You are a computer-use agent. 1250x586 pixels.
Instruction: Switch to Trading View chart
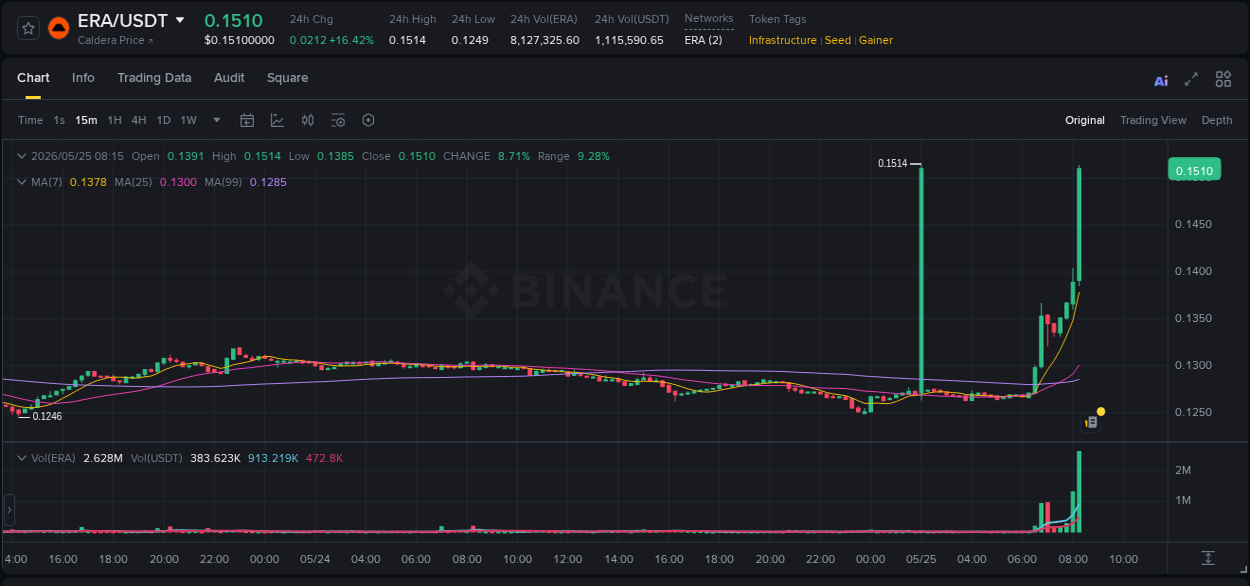1153,120
